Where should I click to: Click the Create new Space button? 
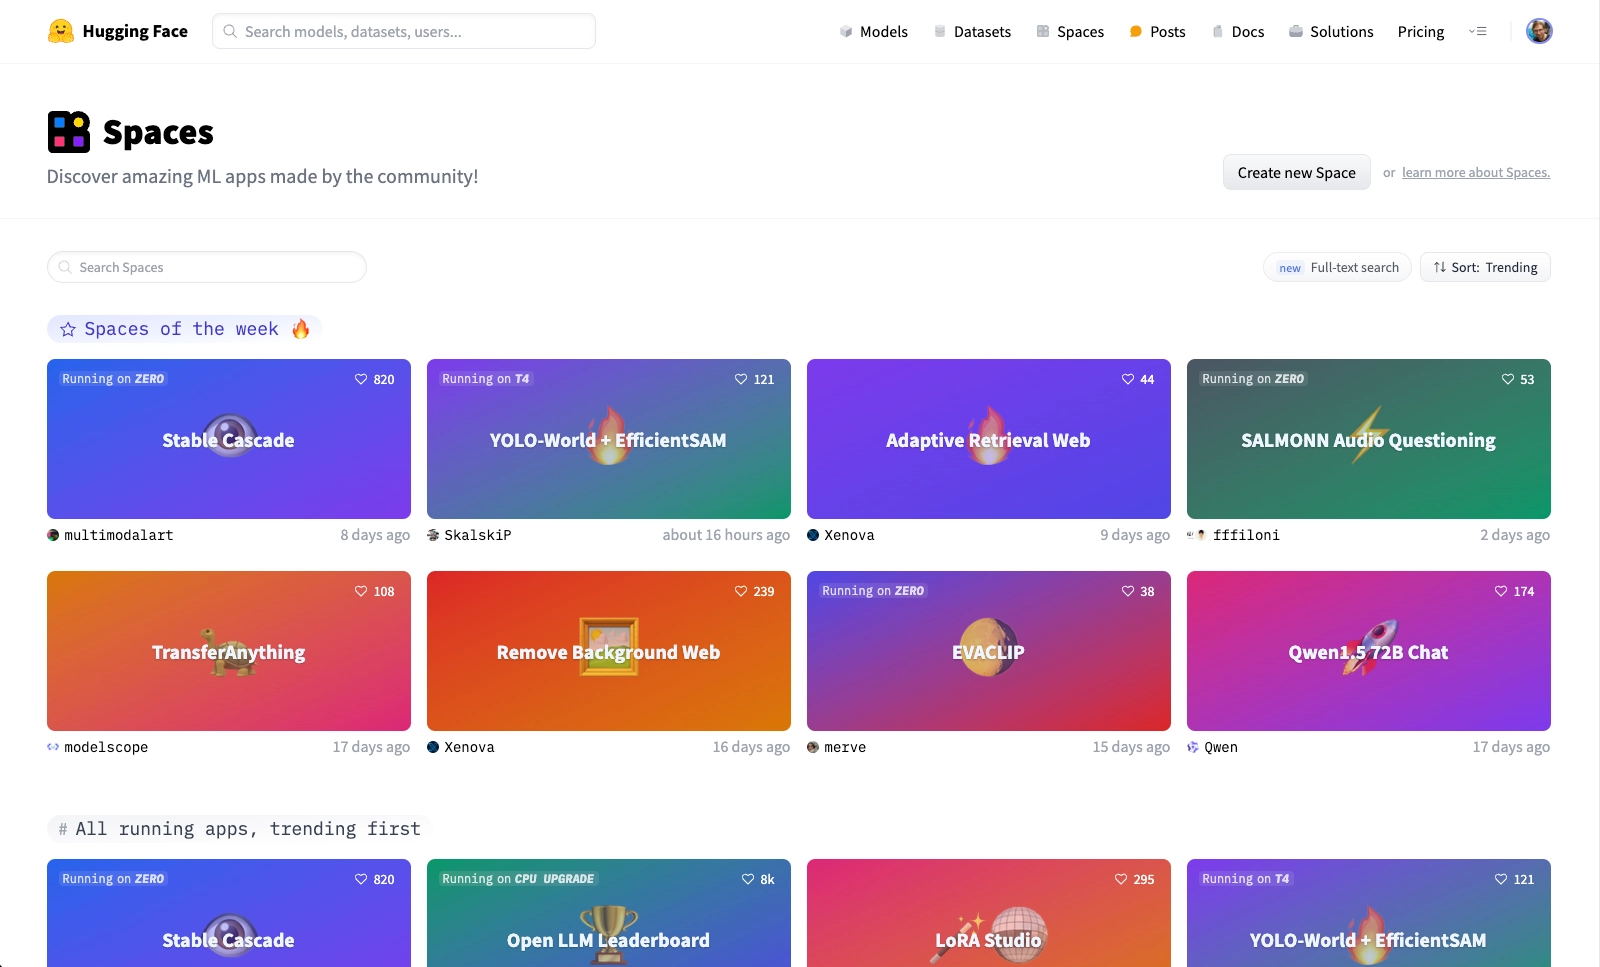tap(1296, 172)
